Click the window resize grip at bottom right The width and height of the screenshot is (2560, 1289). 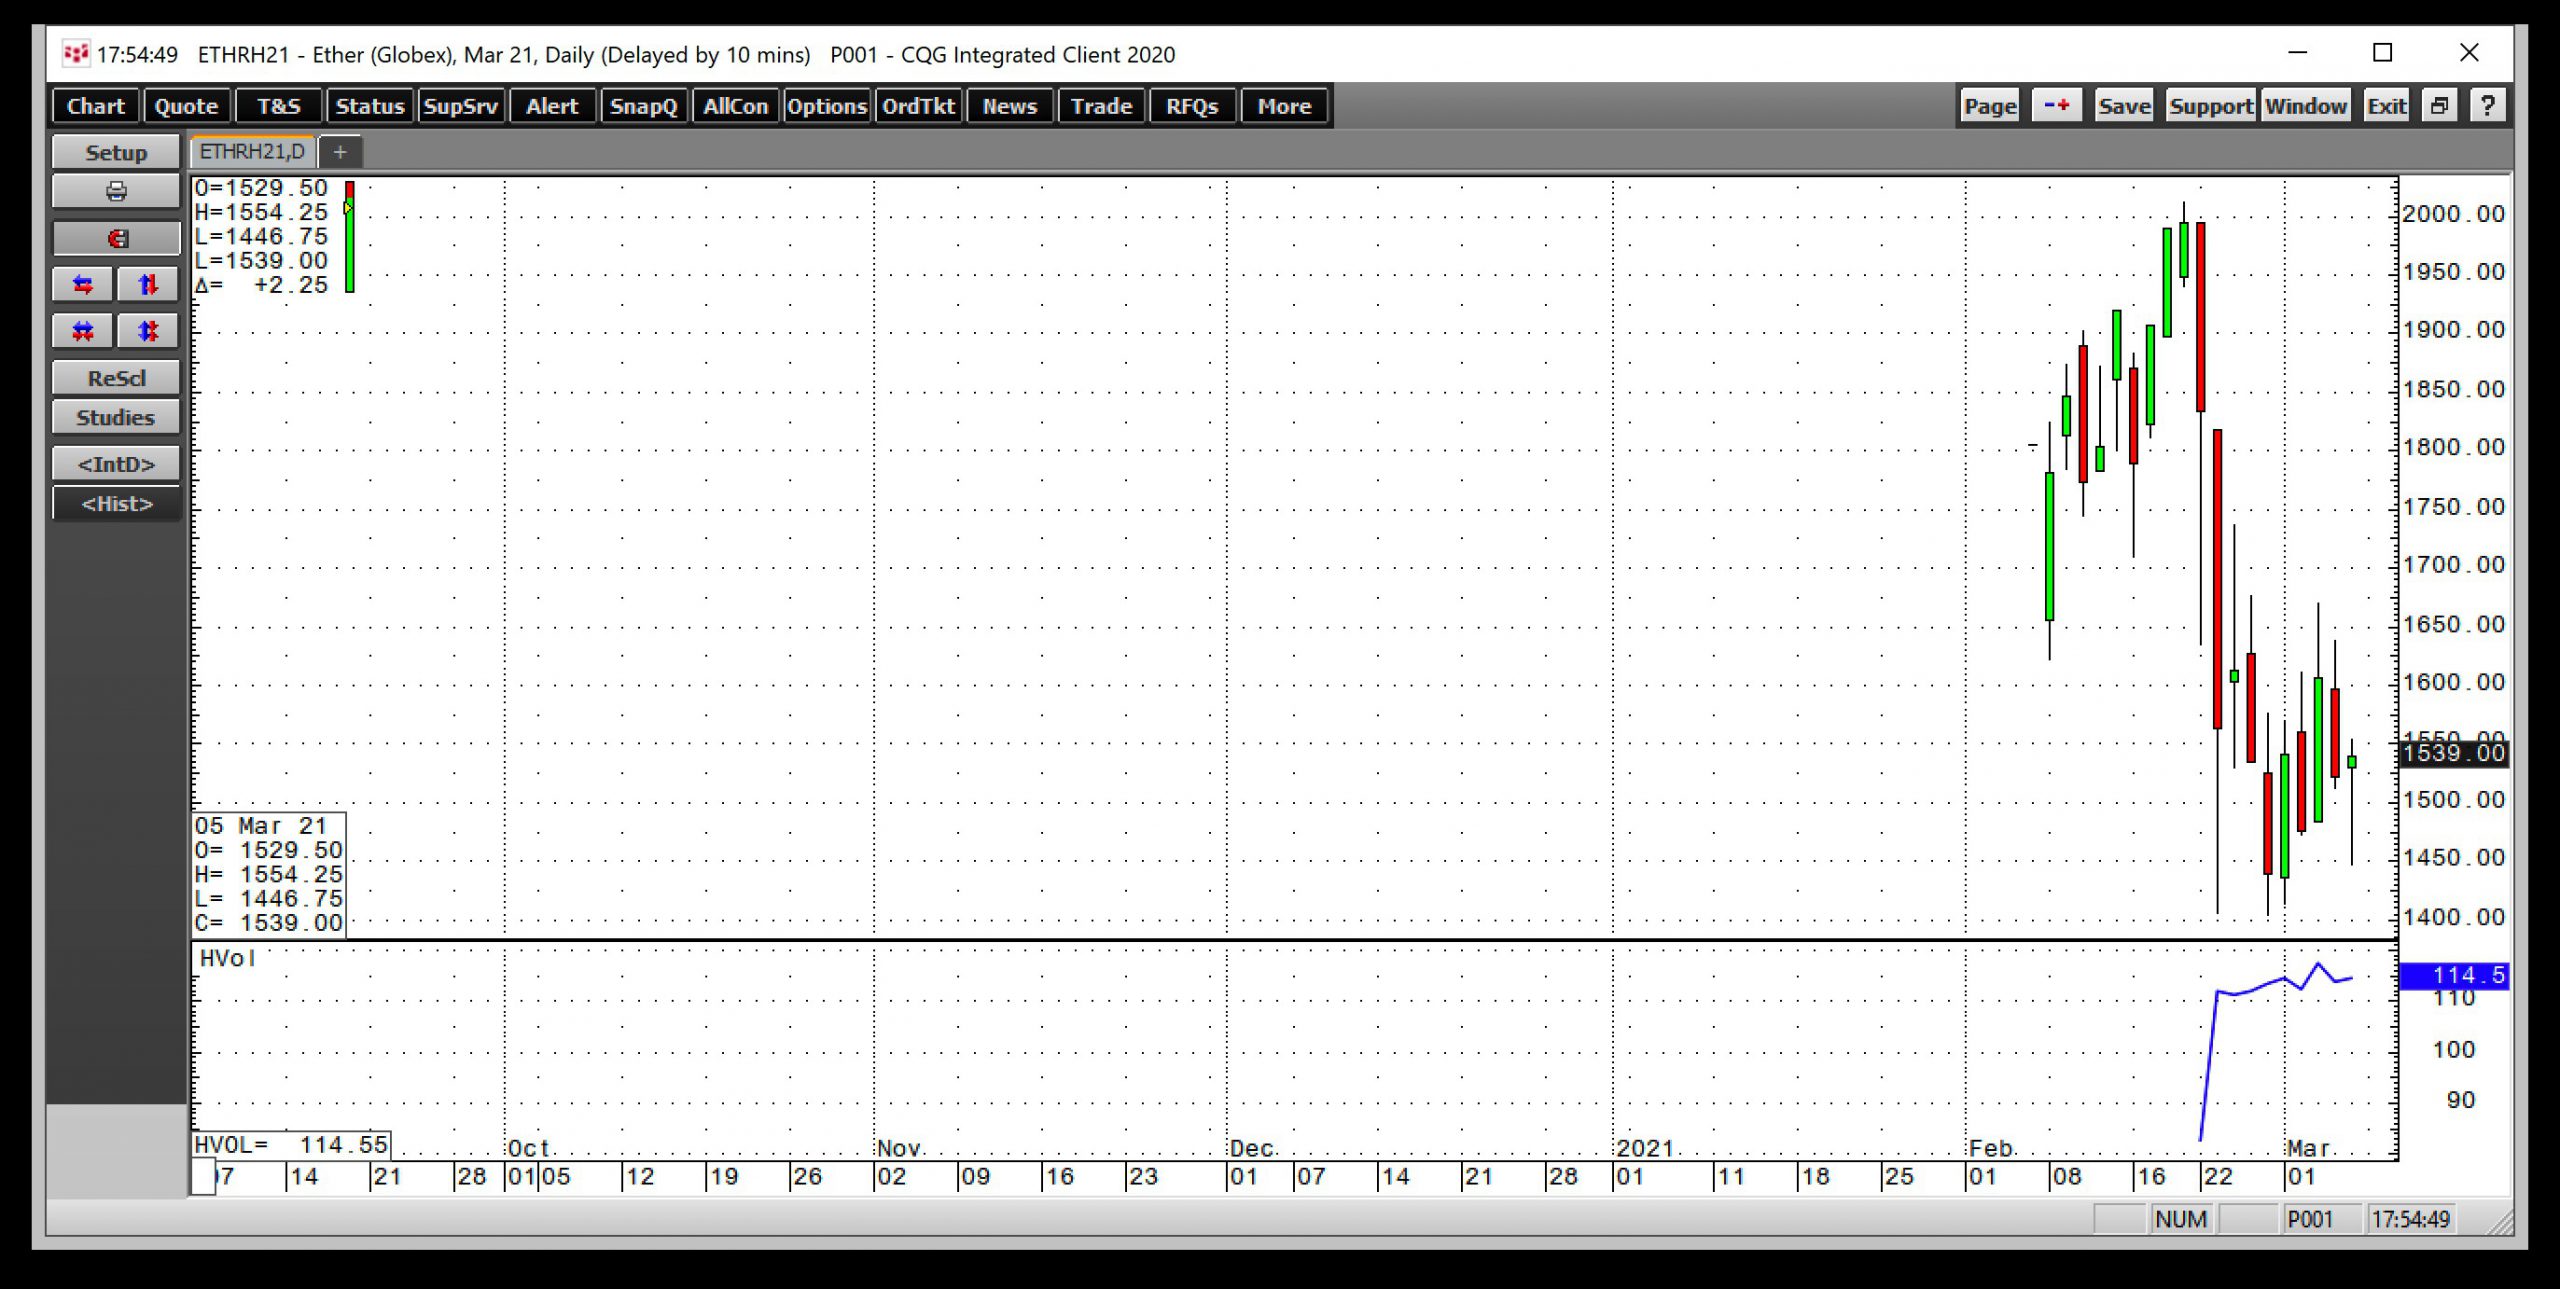[2500, 1223]
